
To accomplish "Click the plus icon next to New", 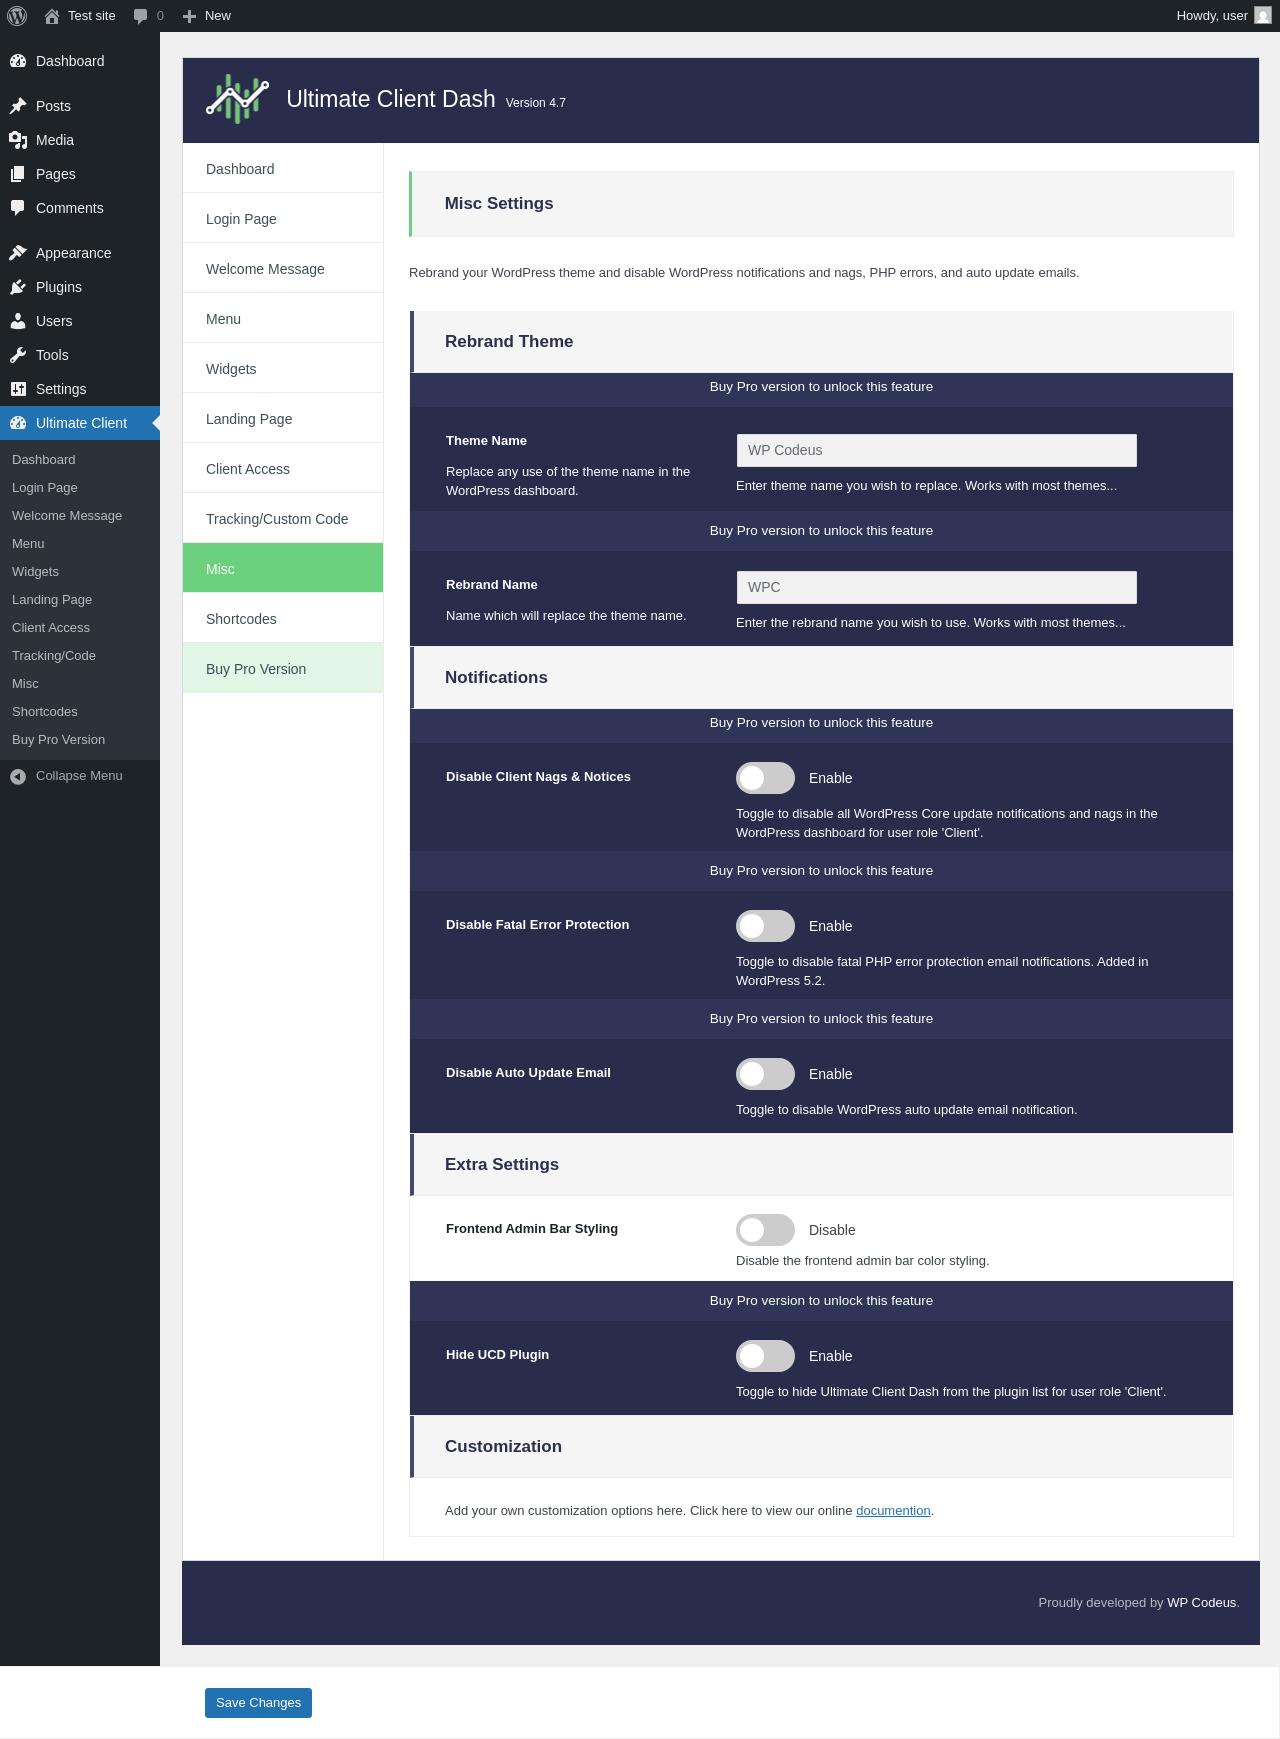I will 189,16.
